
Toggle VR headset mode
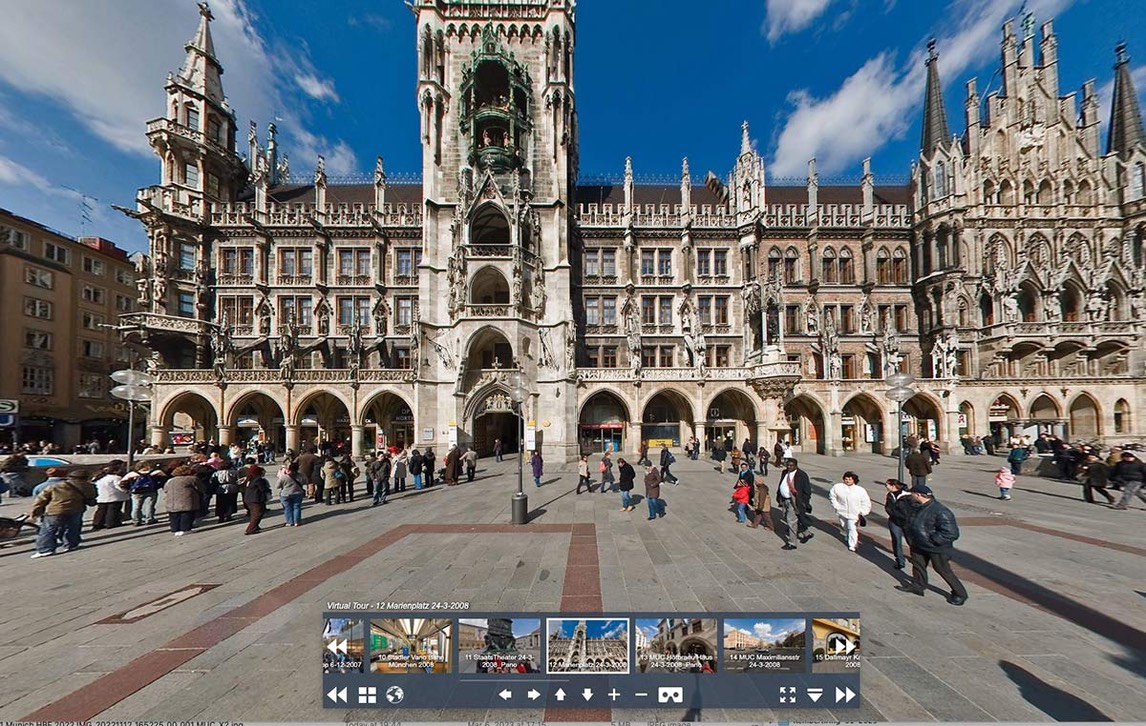670,694
